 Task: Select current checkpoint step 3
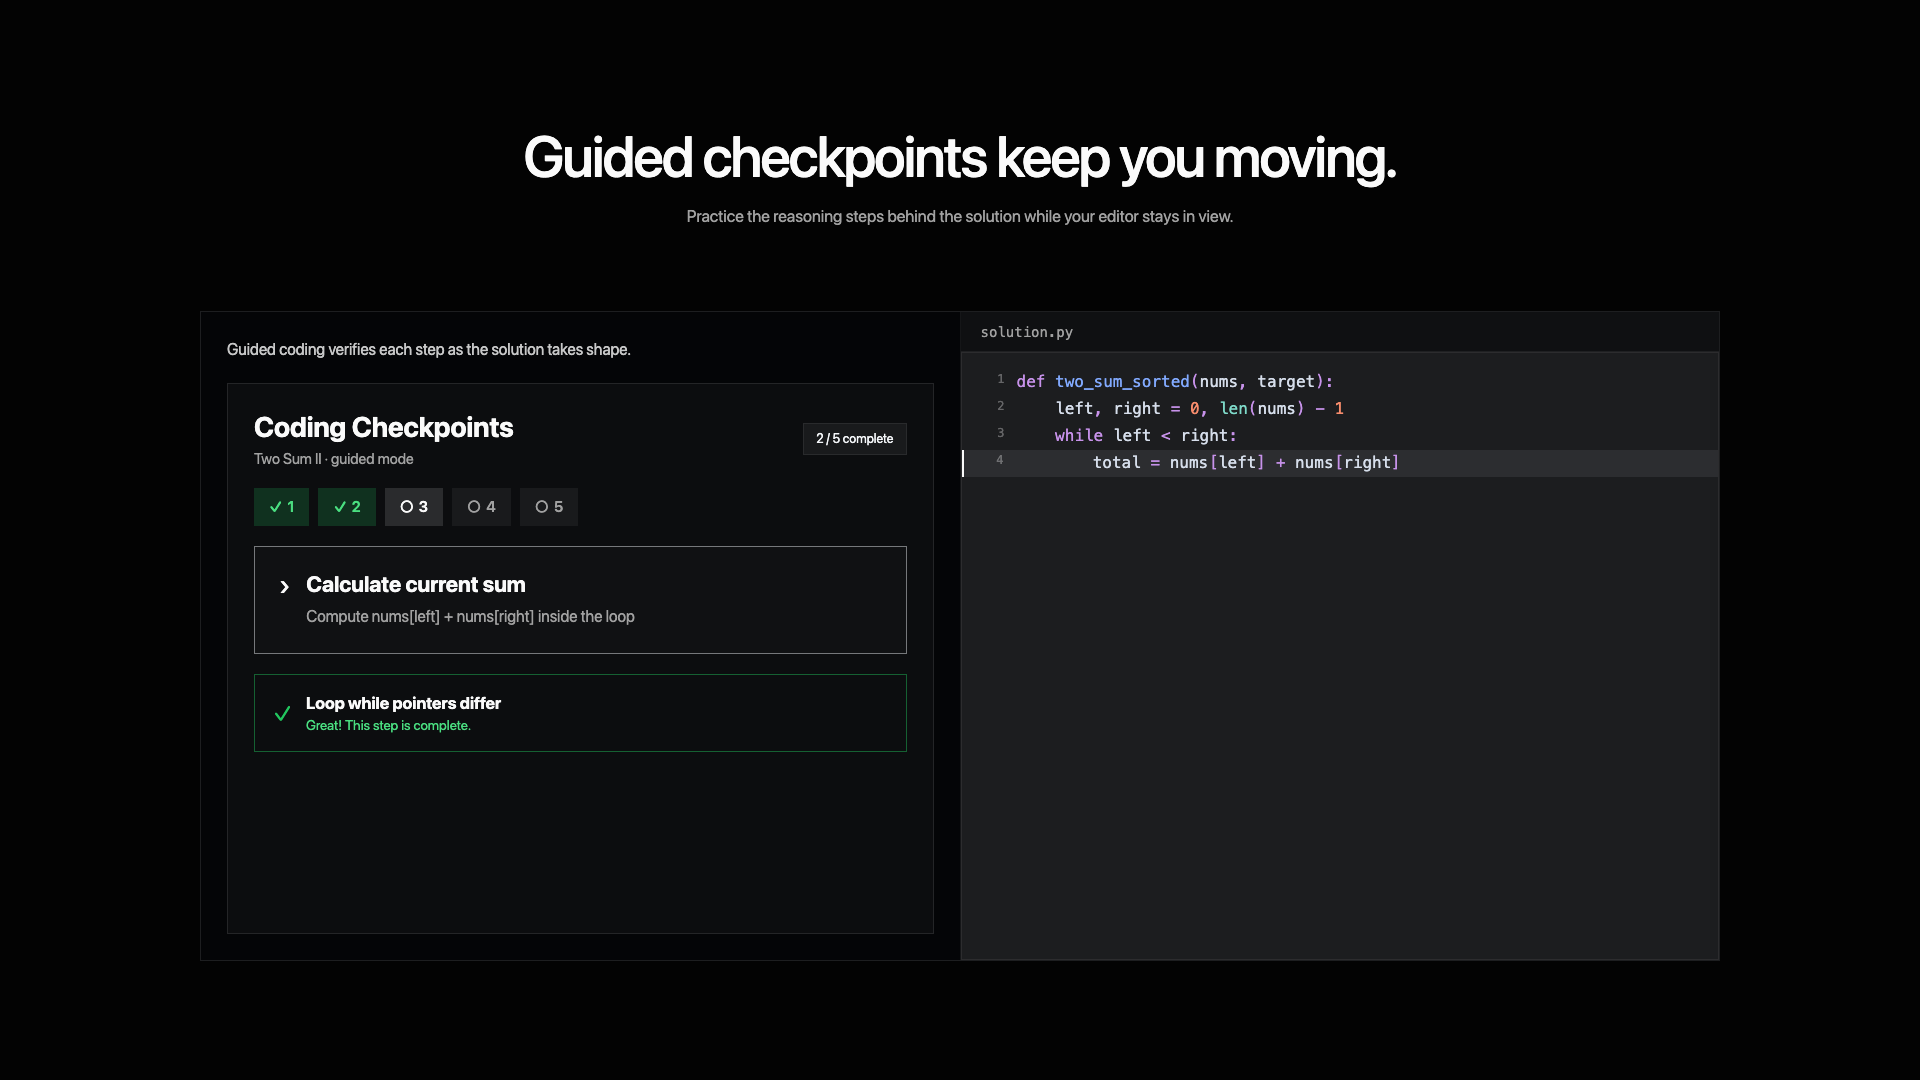(x=414, y=507)
